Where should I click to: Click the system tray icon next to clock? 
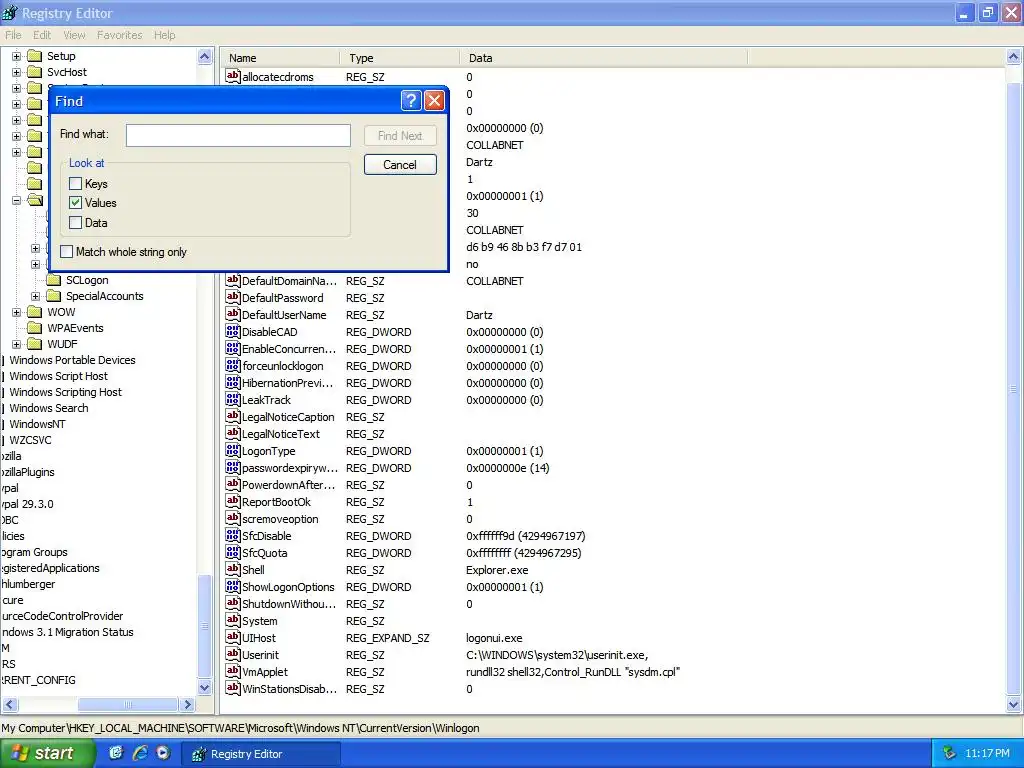click(x=950, y=753)
